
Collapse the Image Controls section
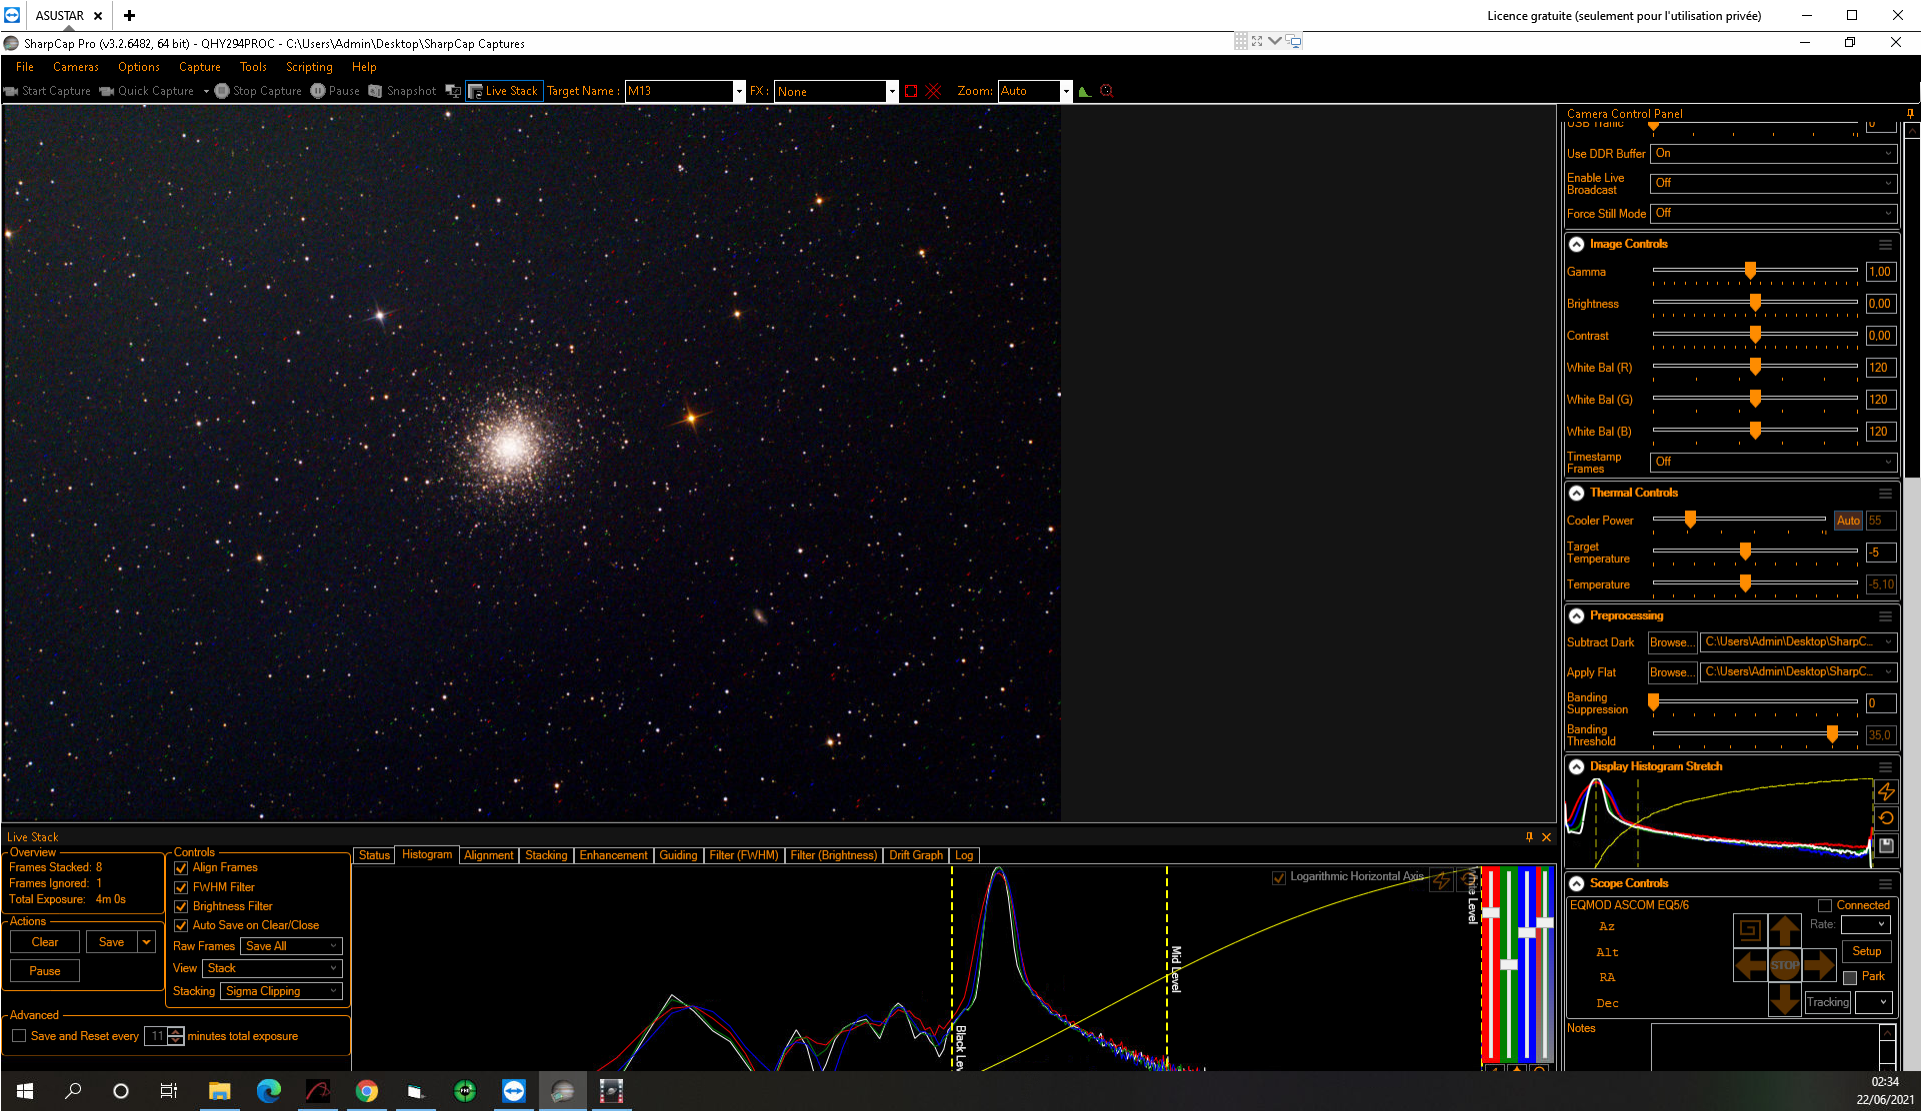1577,244
